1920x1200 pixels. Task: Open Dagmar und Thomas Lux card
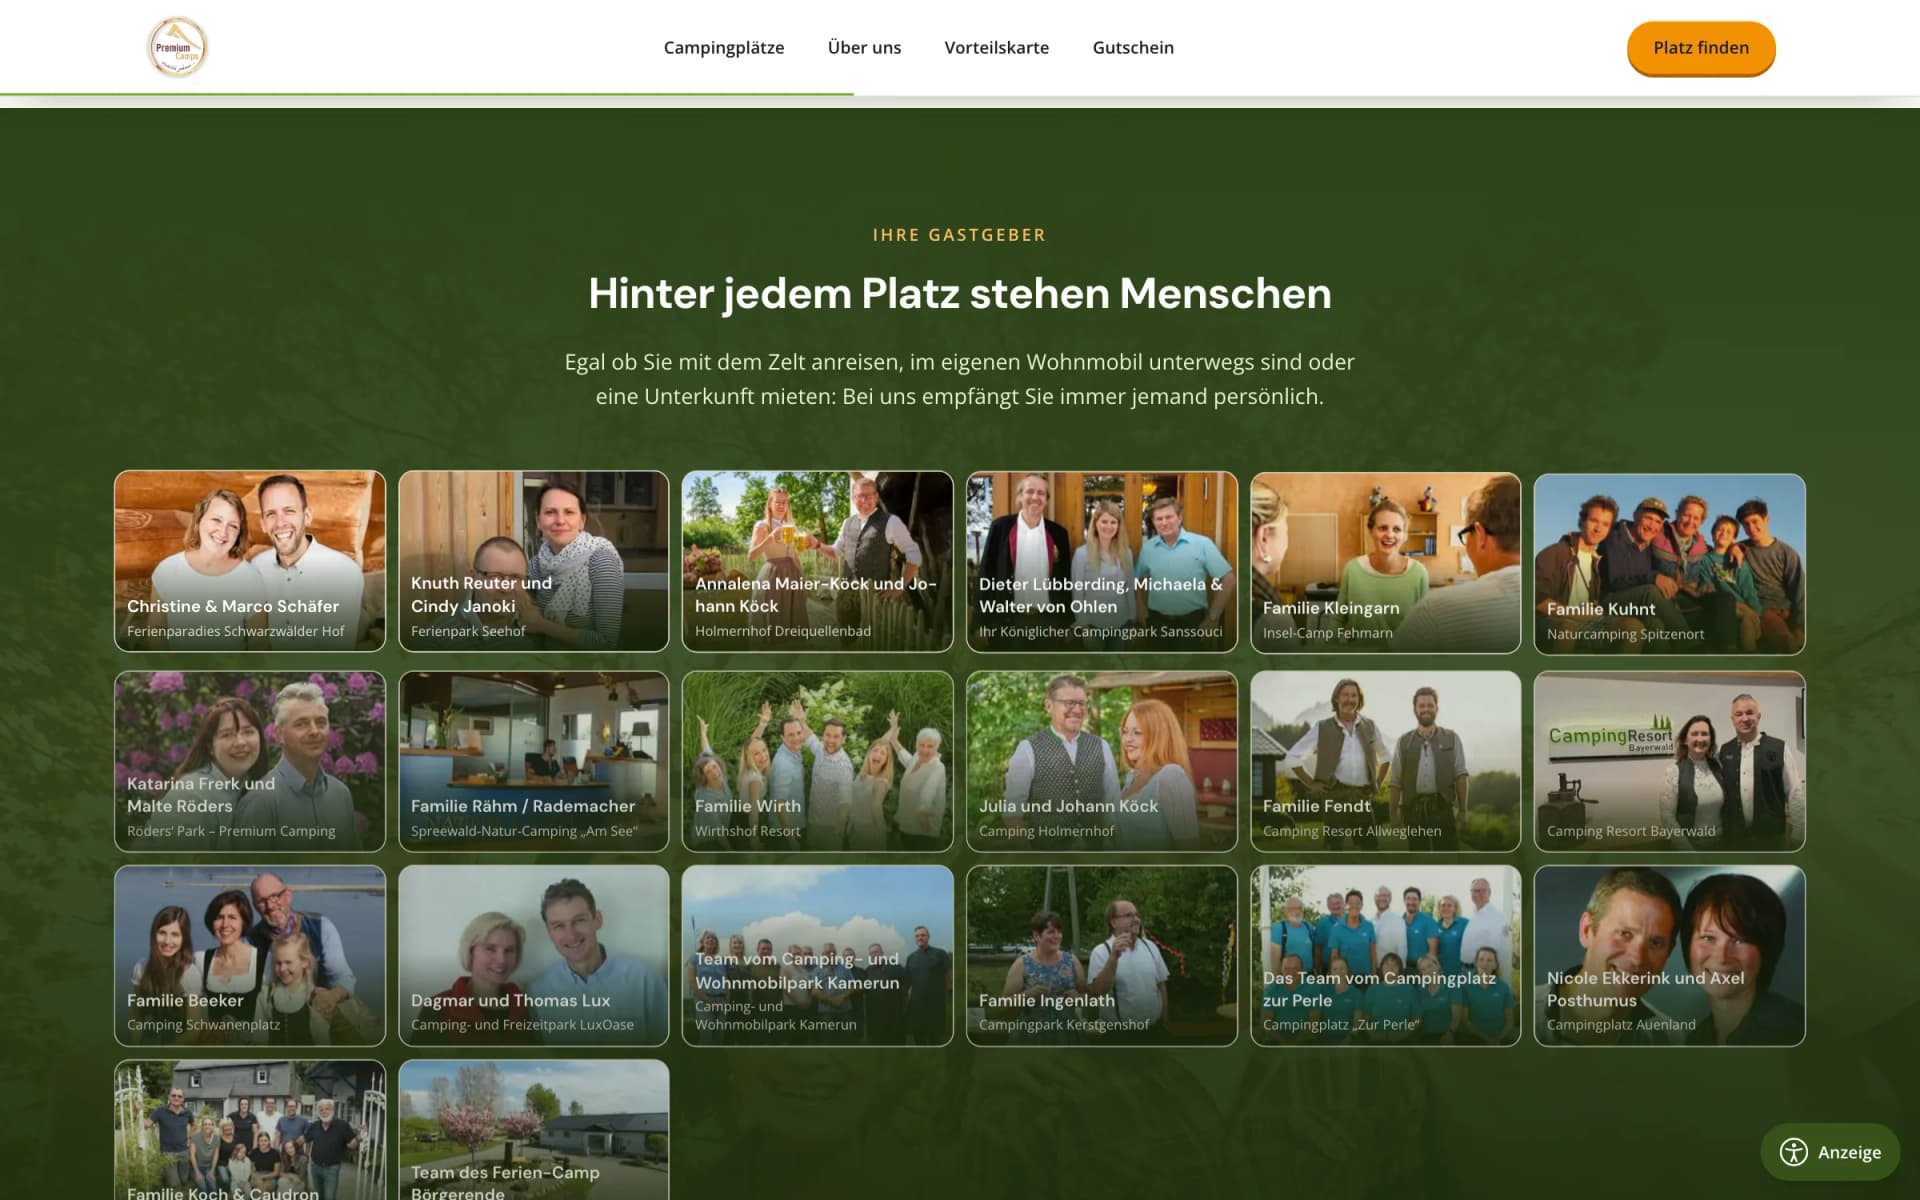[x=534, y=956]
